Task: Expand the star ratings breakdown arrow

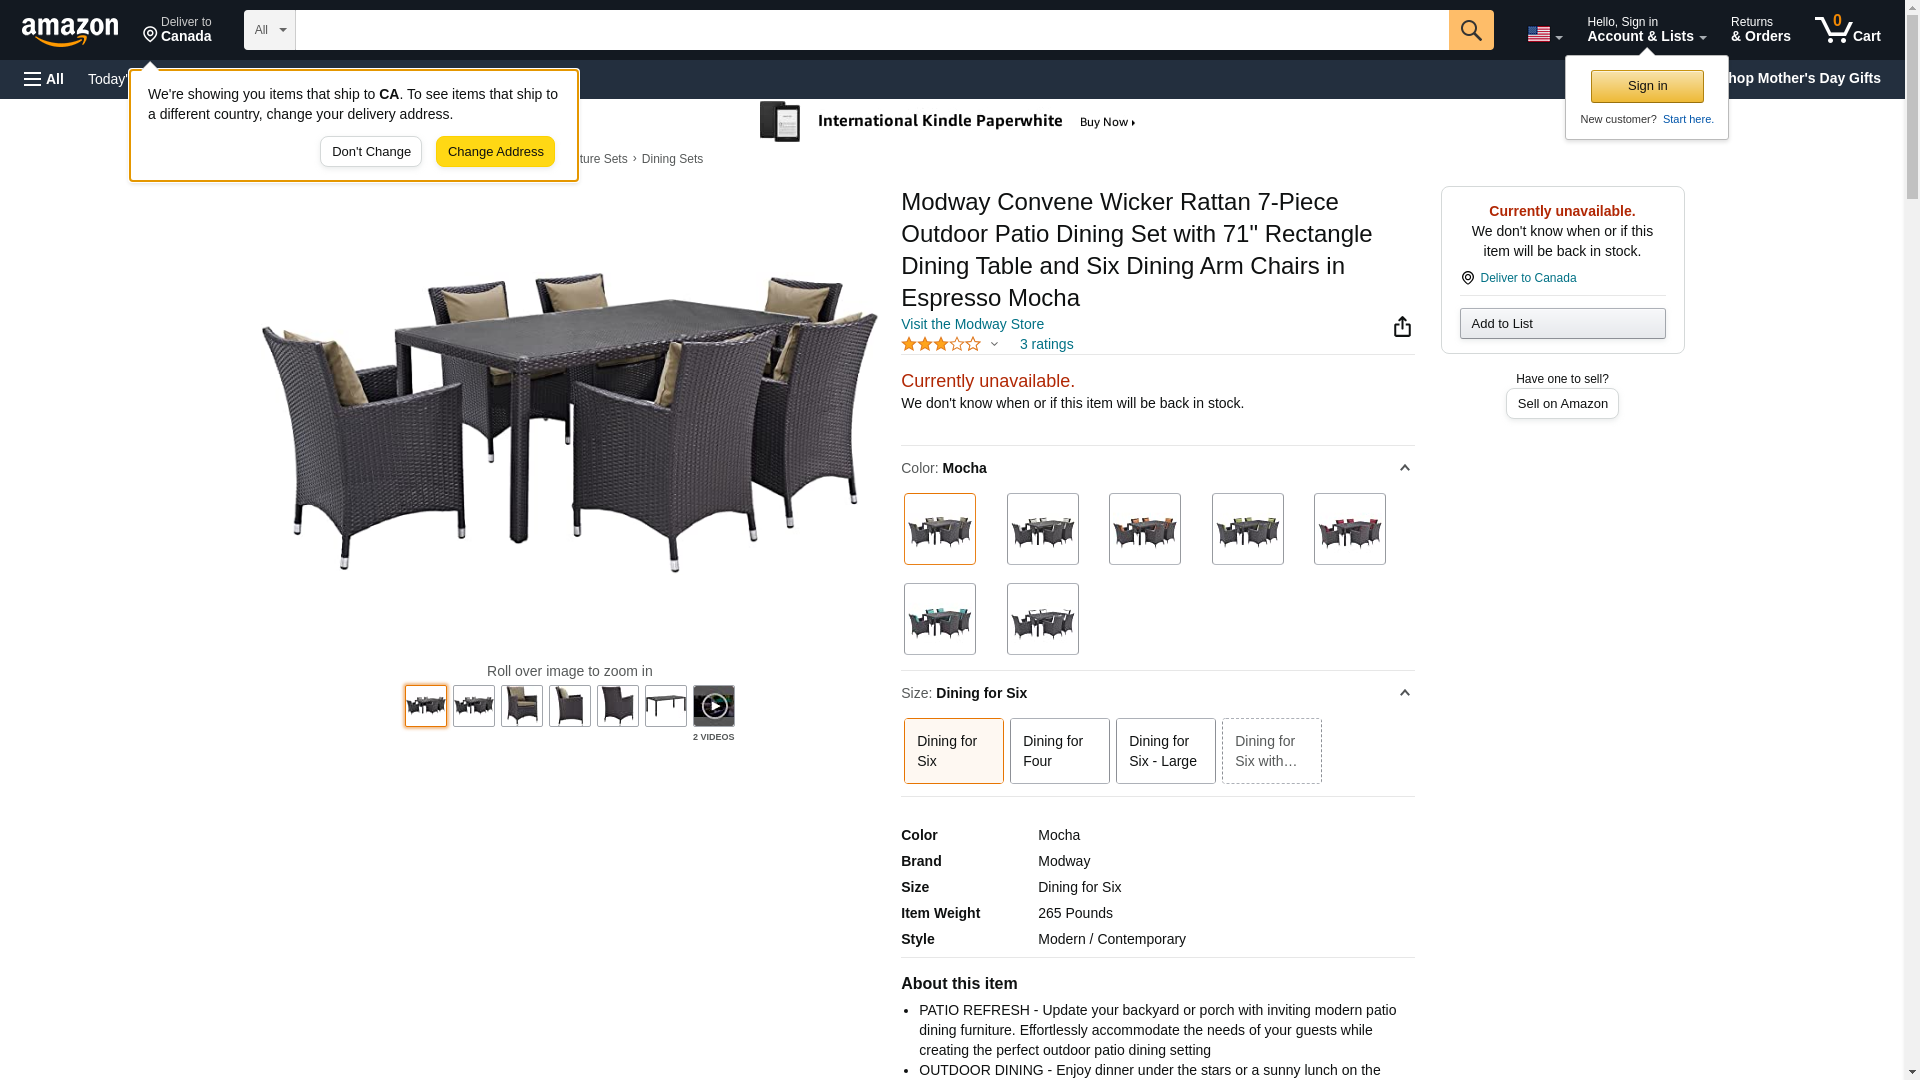Action: 994,344
